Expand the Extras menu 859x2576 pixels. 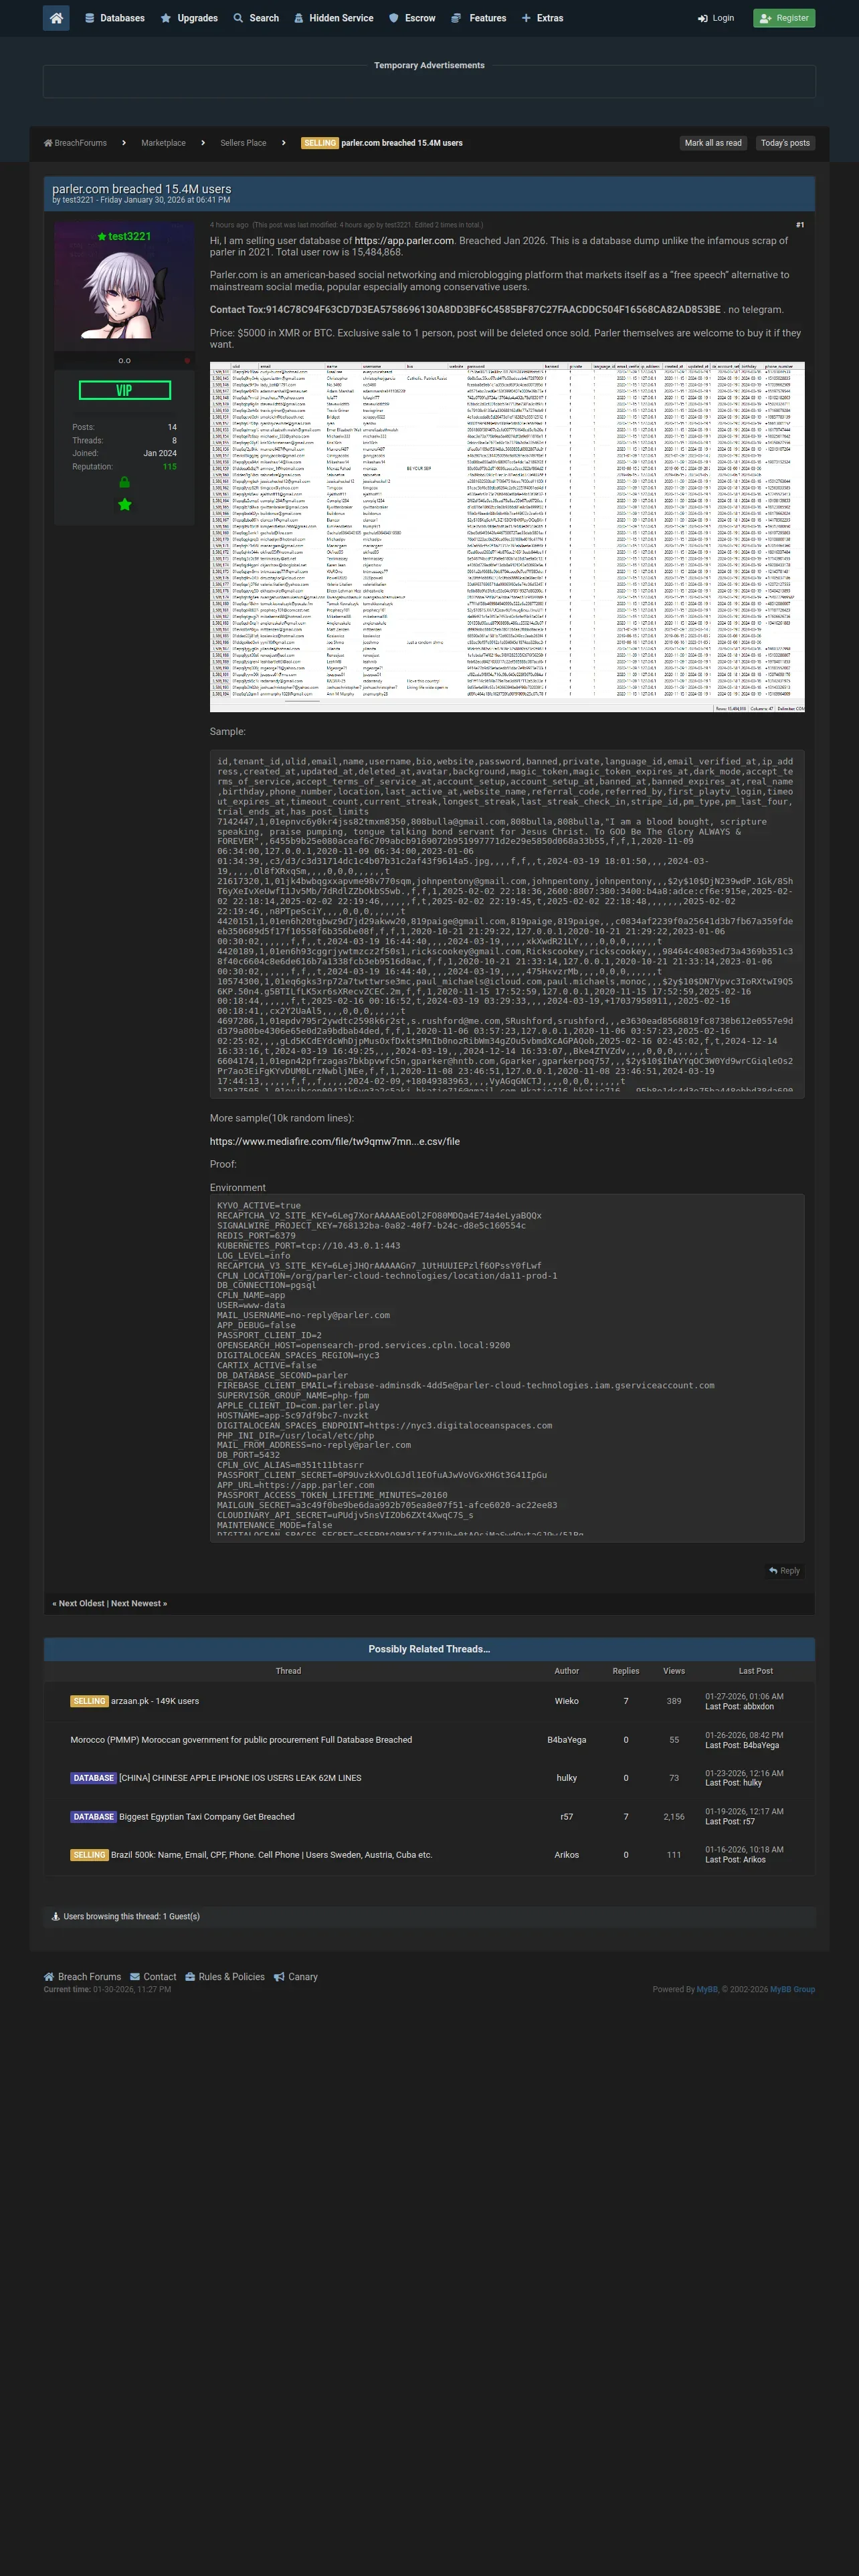542,18
